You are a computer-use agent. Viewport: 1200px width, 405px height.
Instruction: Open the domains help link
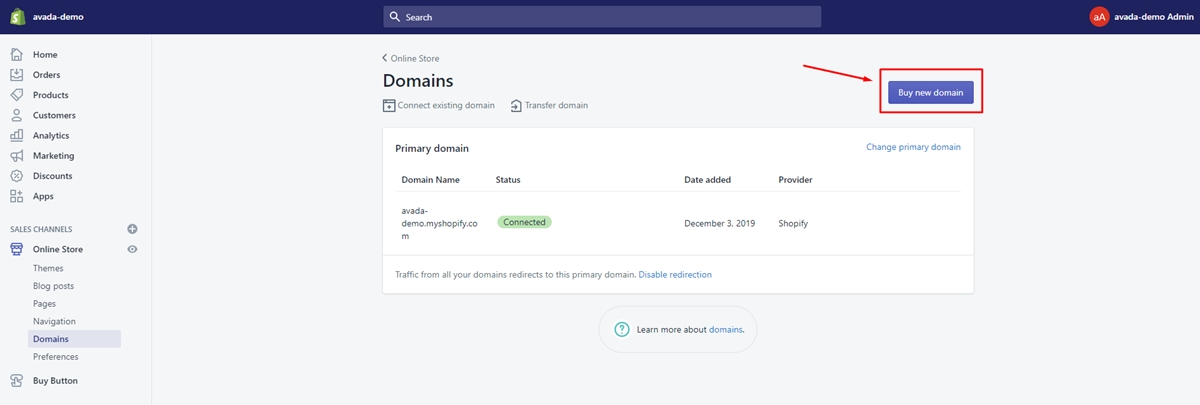coord(725,329)
